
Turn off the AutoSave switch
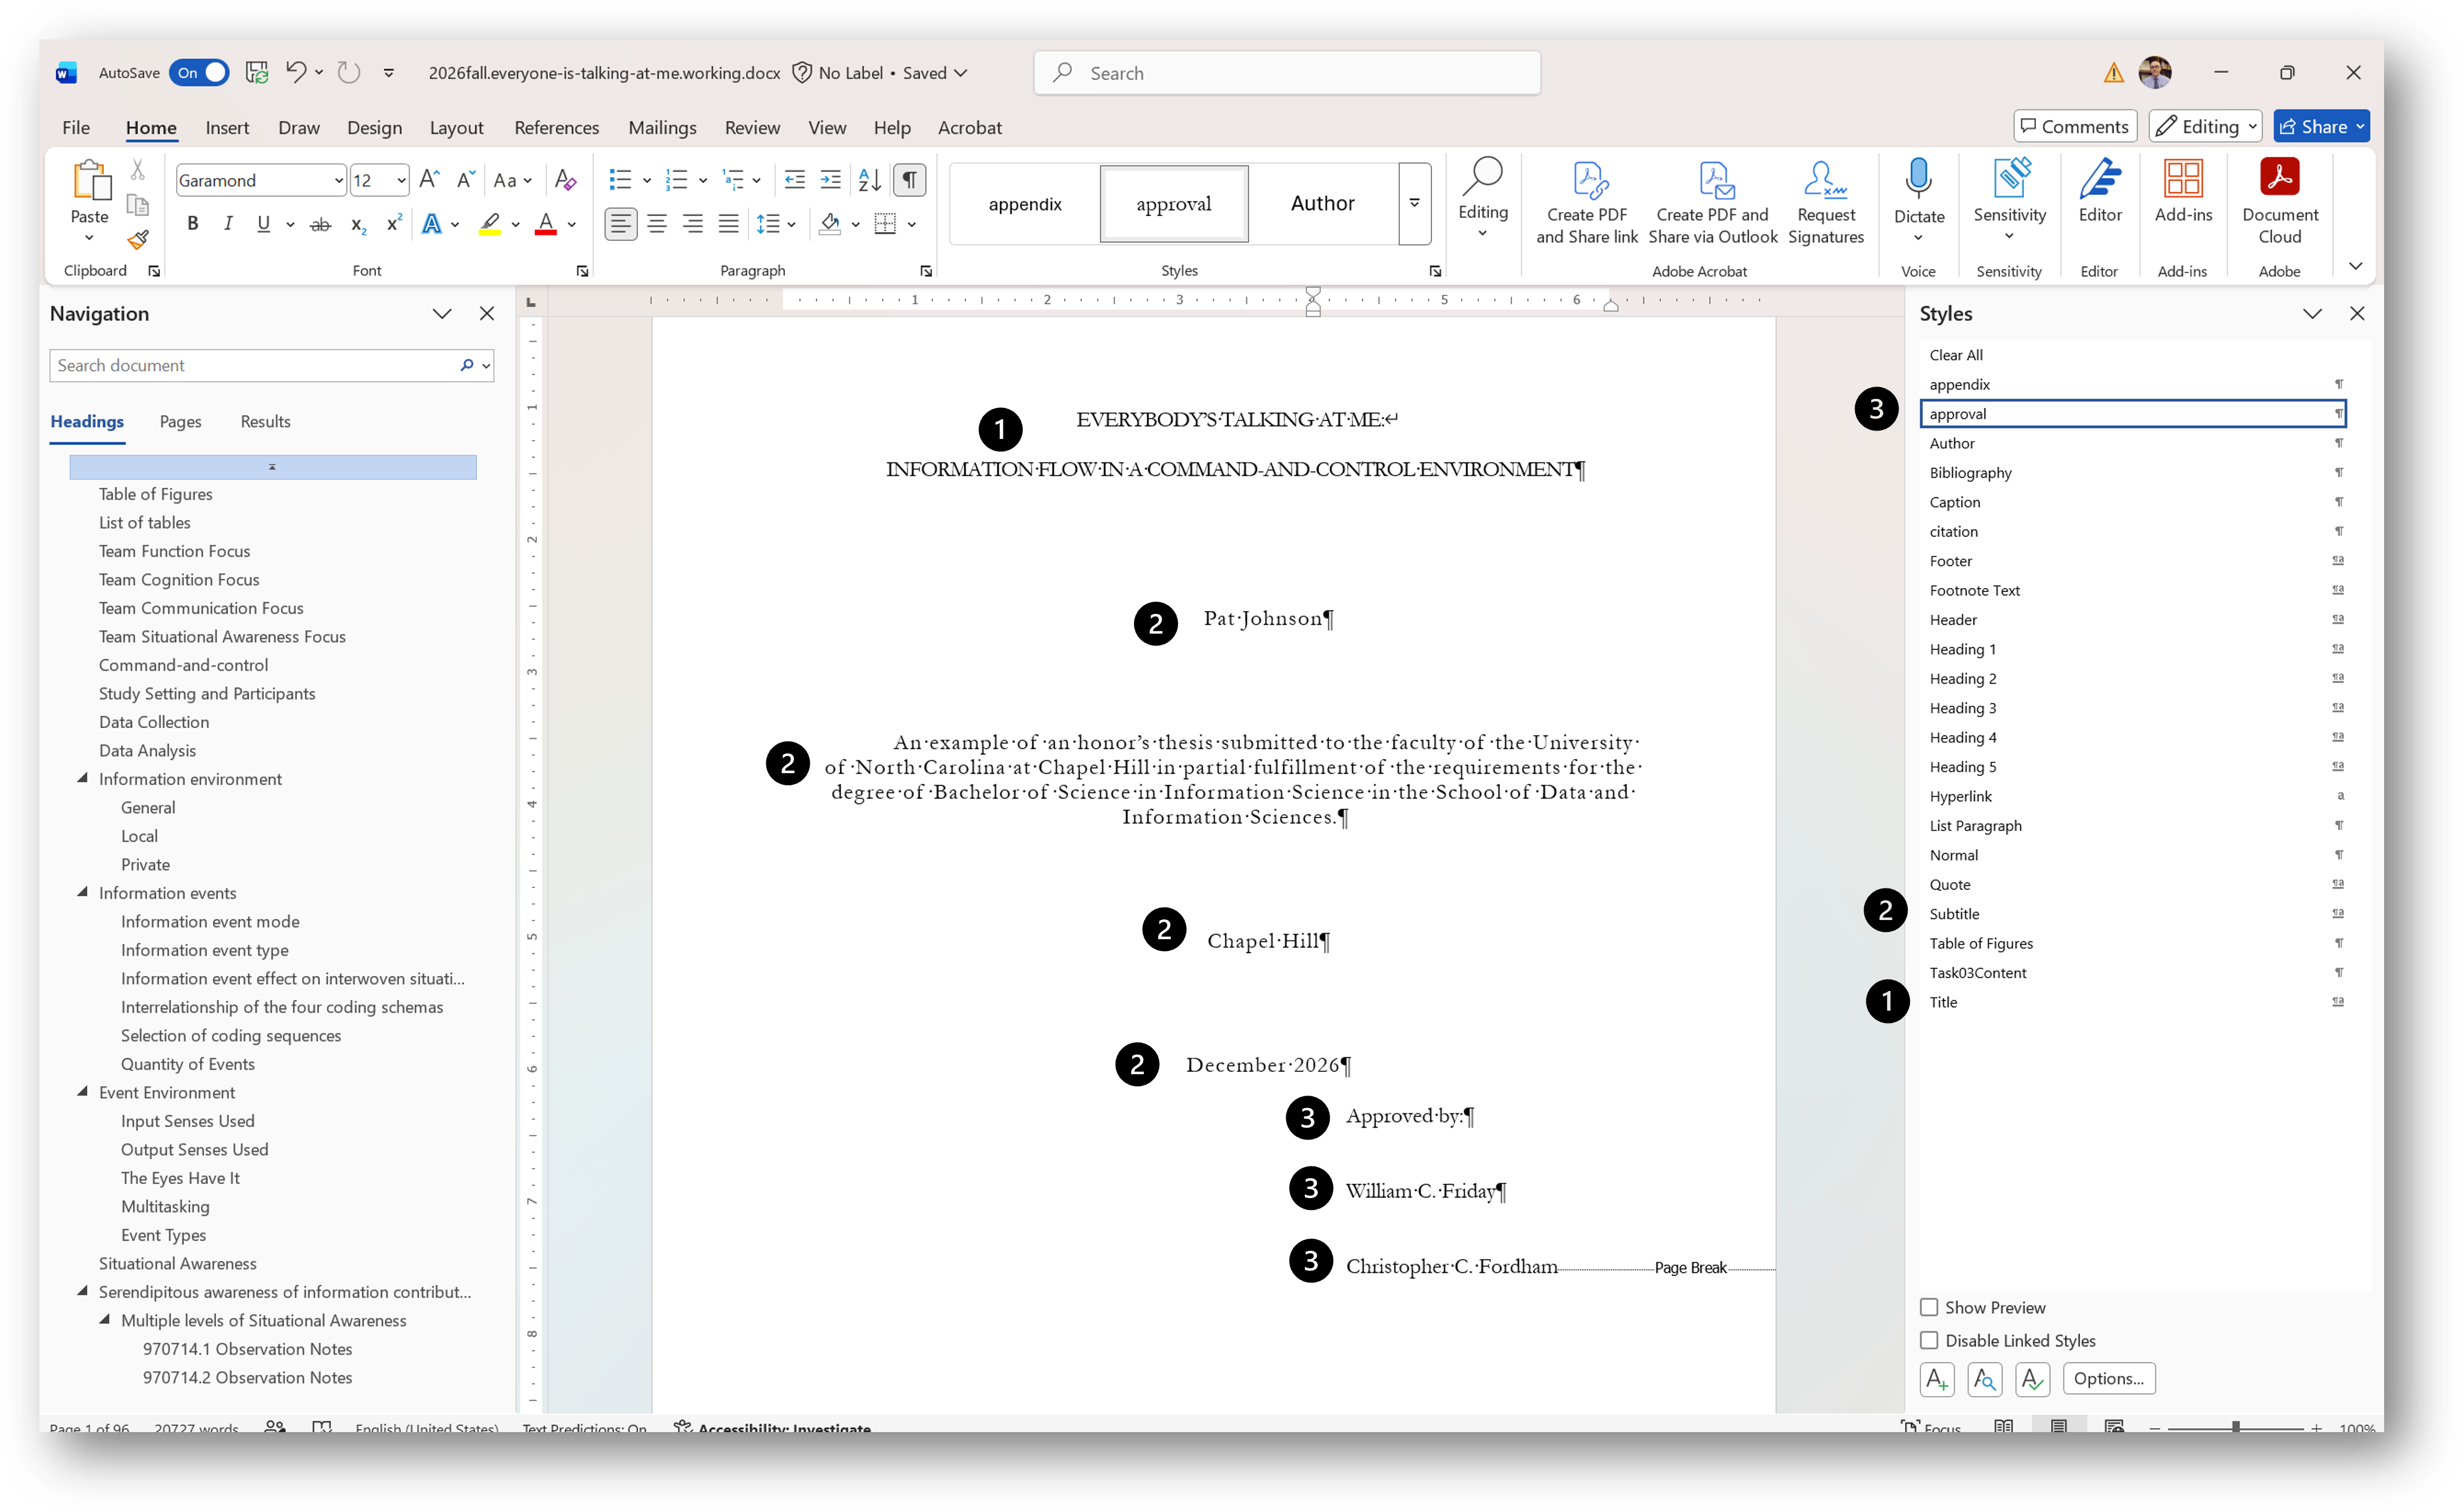(199, 73)
